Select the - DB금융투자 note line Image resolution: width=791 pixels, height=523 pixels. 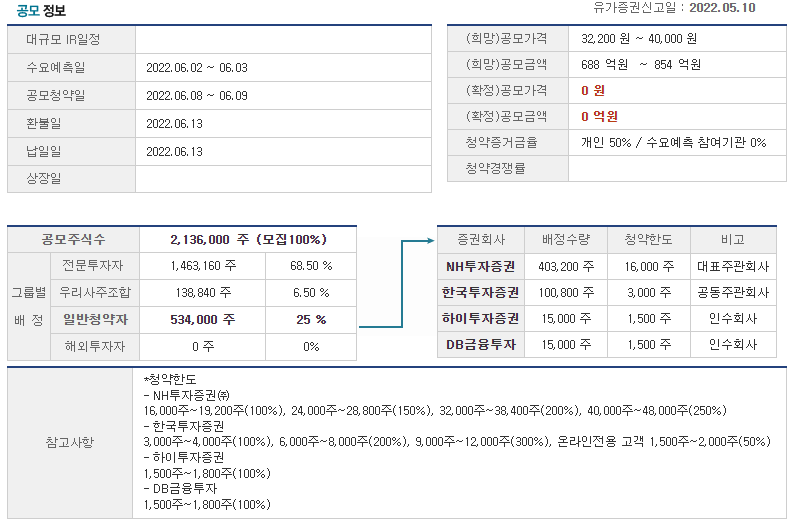(180, 489)
